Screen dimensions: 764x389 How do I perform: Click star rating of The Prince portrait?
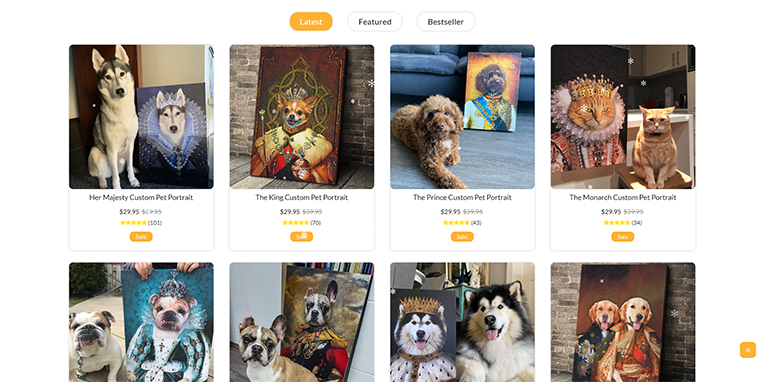pyautogui.click(x=456, y=223)
